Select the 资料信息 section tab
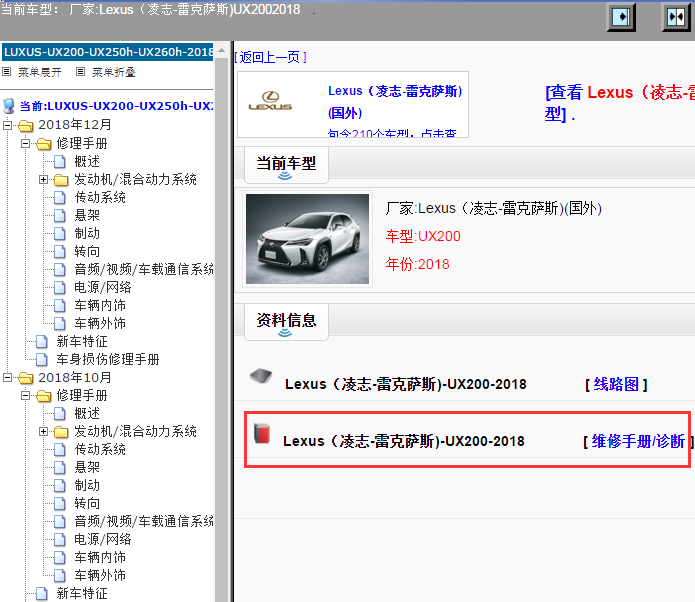 (x=286, y=321)
